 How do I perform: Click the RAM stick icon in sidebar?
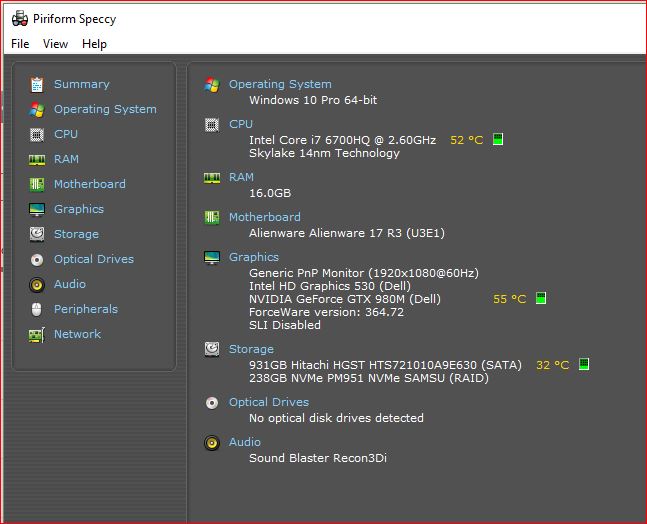(x=37, y=160)
